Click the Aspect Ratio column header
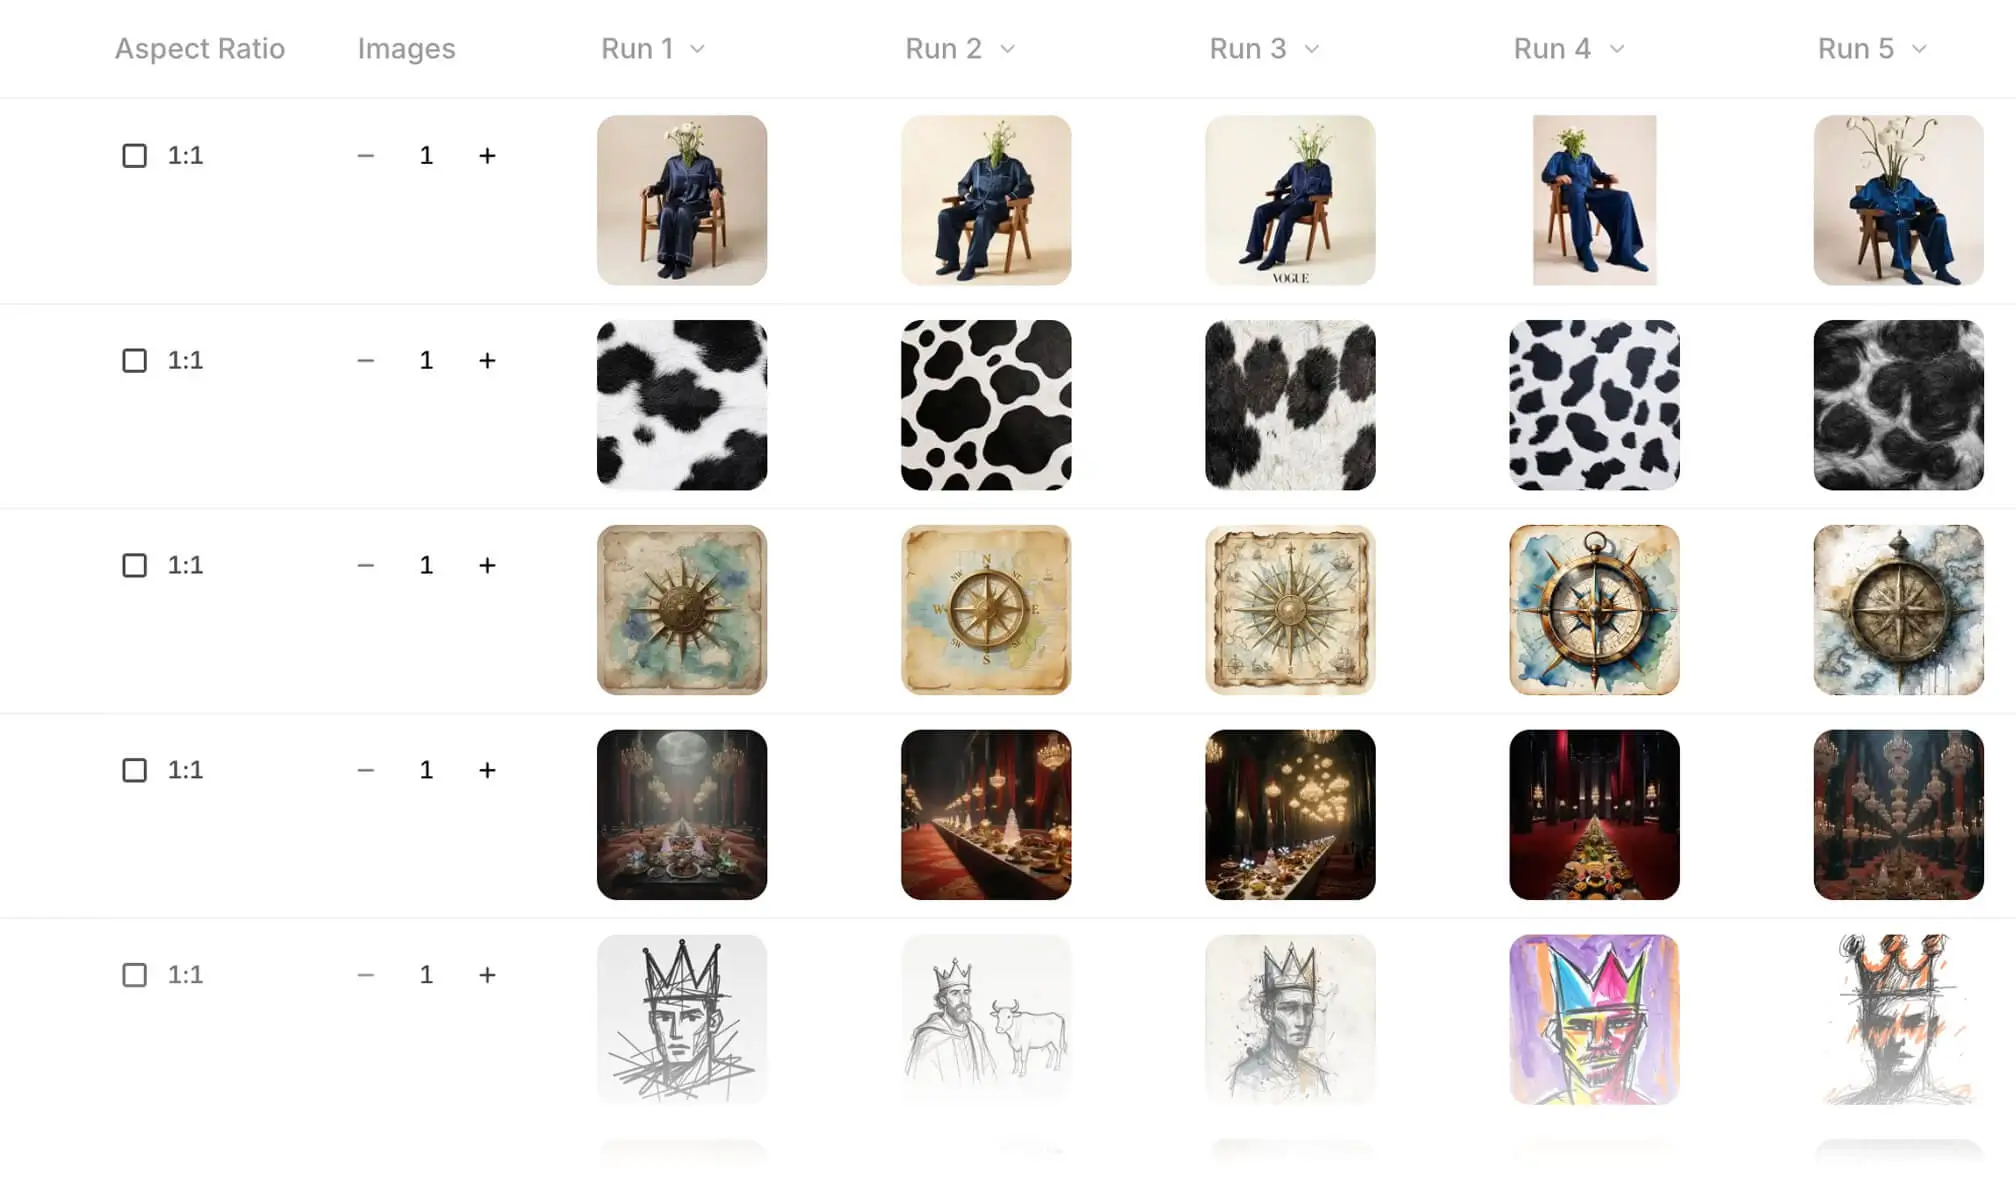This screenshot has width=2016, height=1202. click(x=200, y=49)
